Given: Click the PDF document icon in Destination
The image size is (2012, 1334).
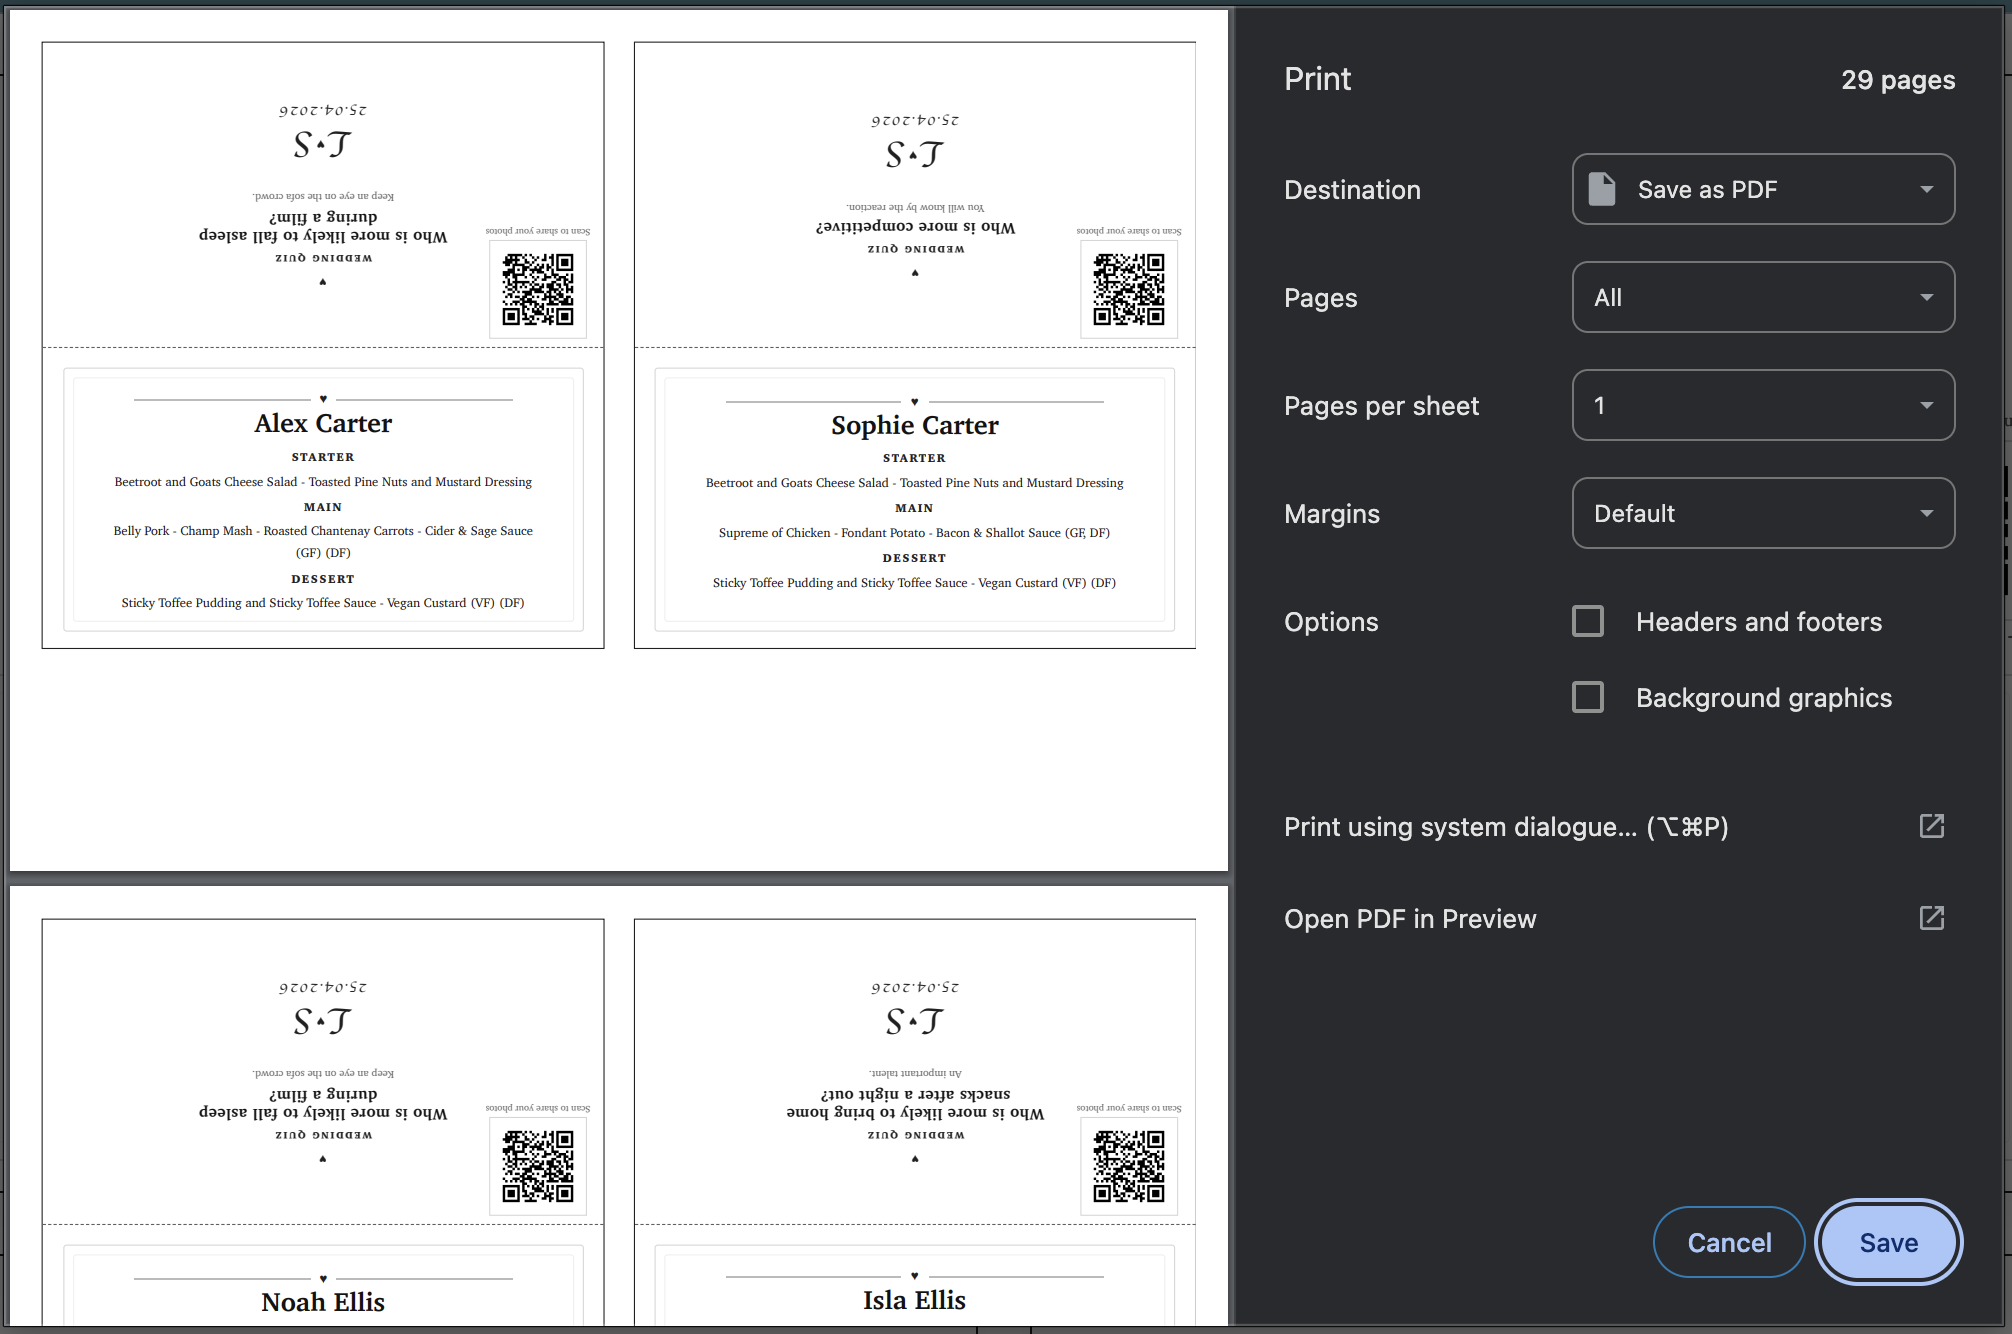Looking at the screenshot, I should point(1602,189).
